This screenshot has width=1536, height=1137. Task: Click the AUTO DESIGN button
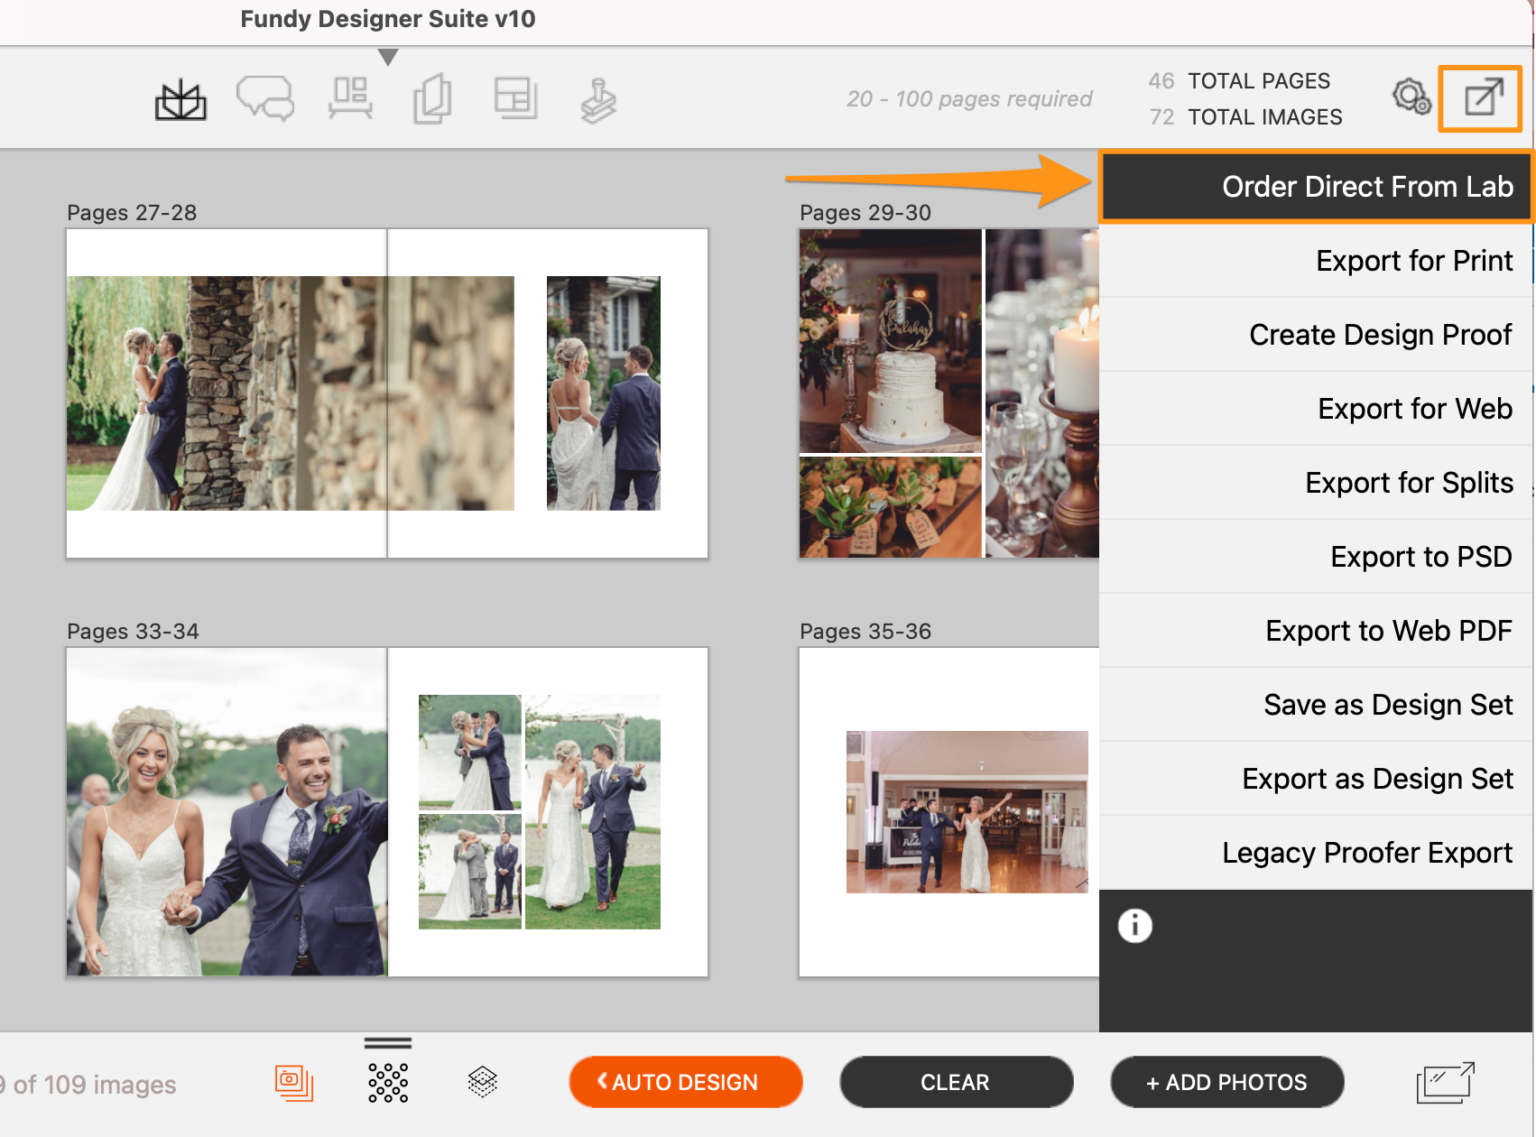click(685, 1081)
